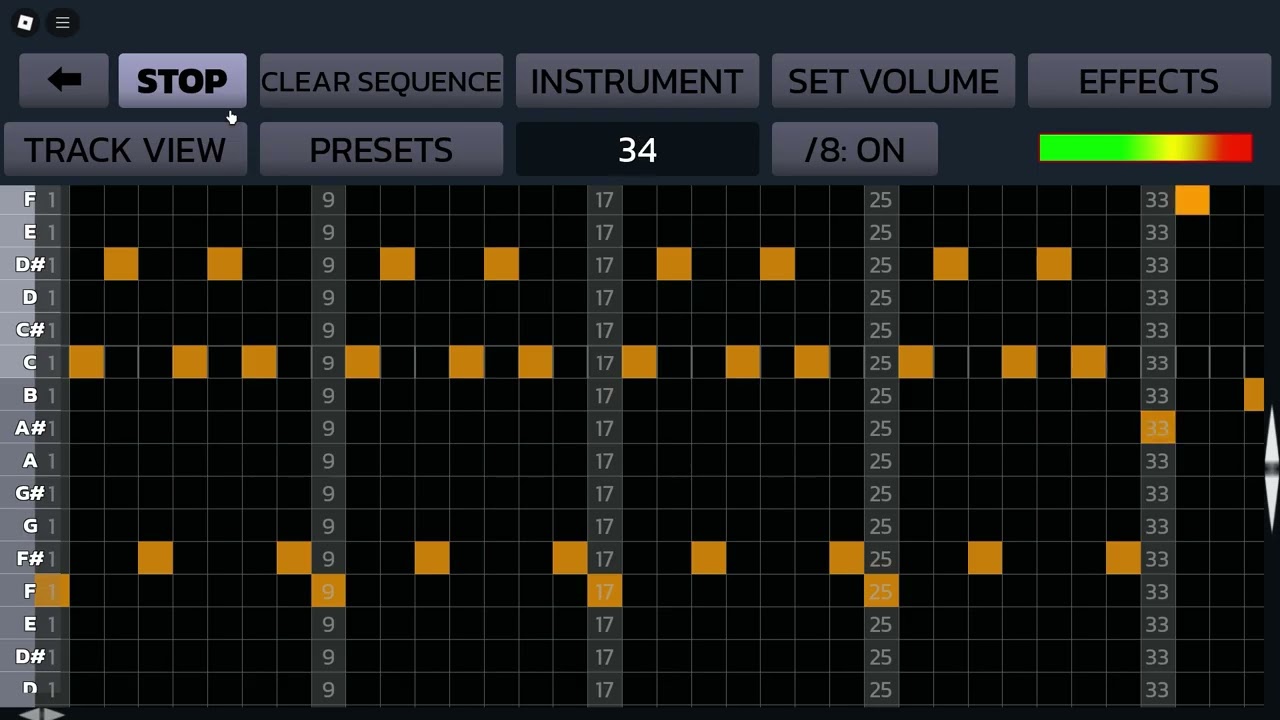Play the G# piano key label
Image resolution: width=1280 pixels, height=720 pixels.
[30, 493]
